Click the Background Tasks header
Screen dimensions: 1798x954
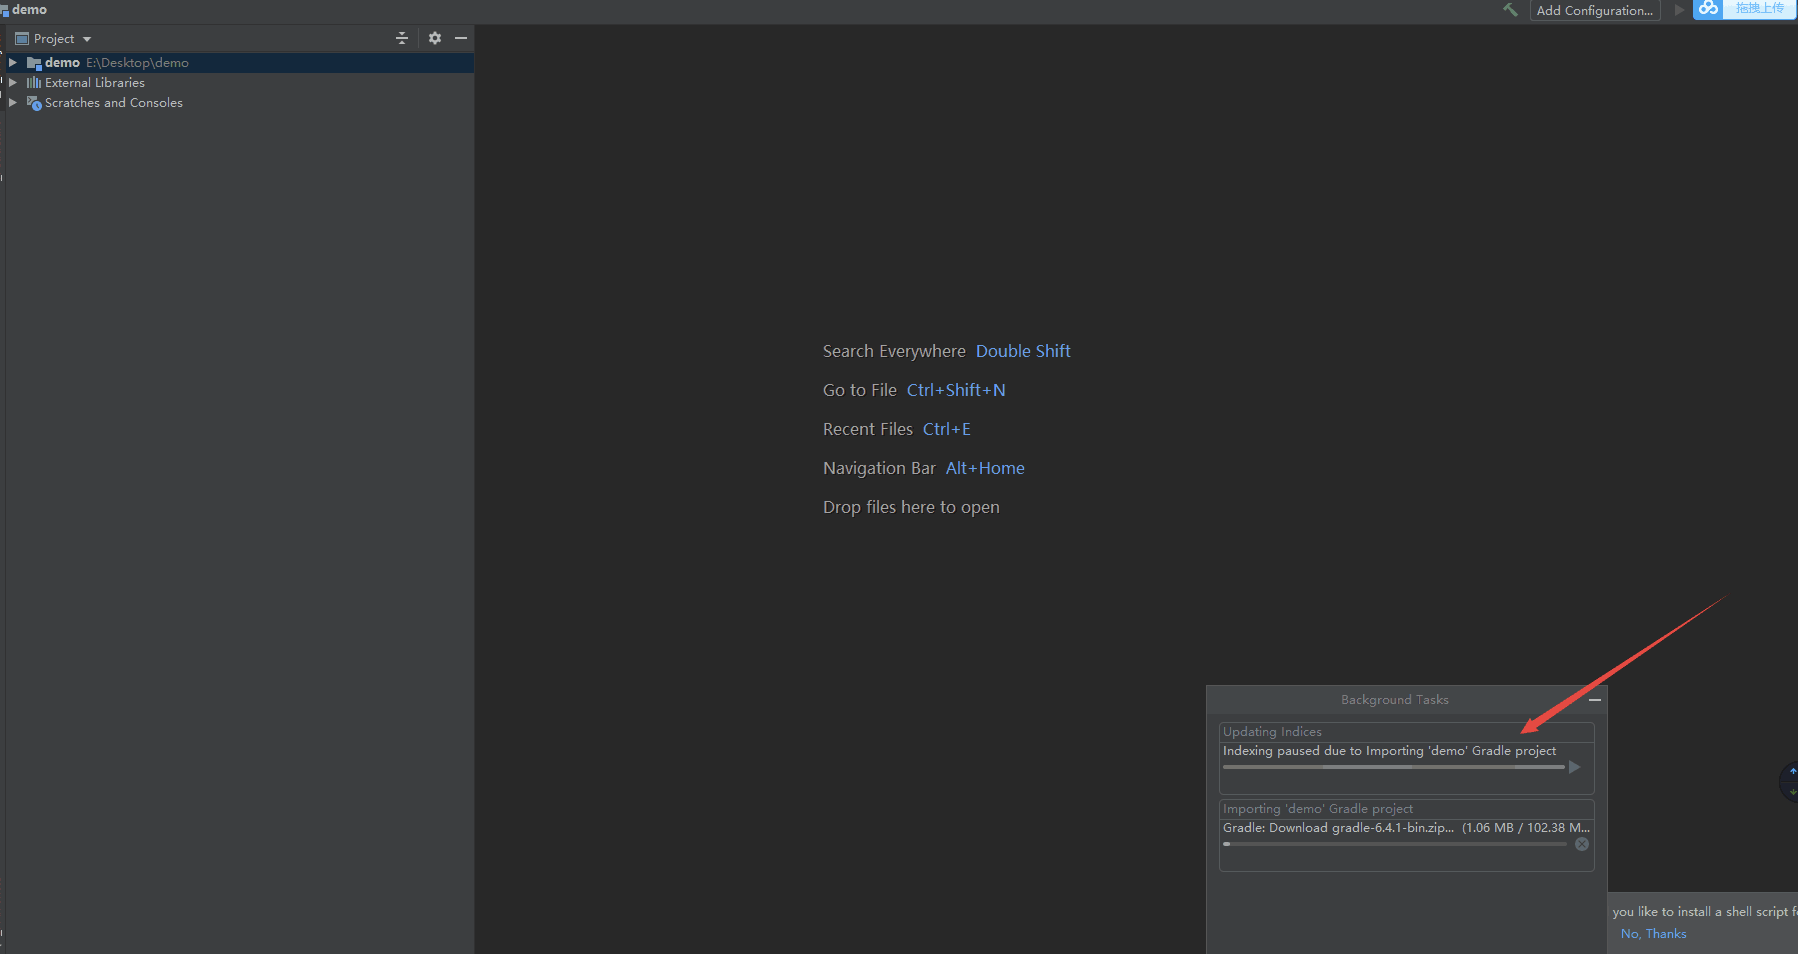pyautogui.click(x=1394, y=700)
